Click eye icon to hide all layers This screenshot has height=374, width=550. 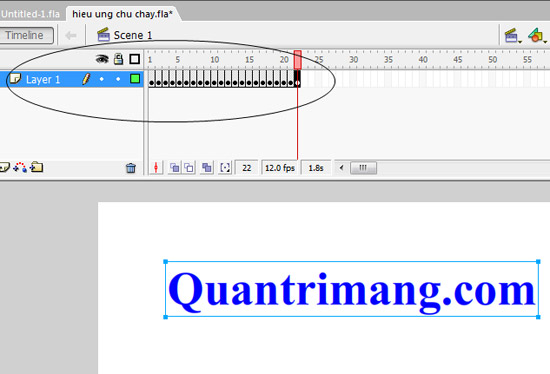[x=102, y=59]
